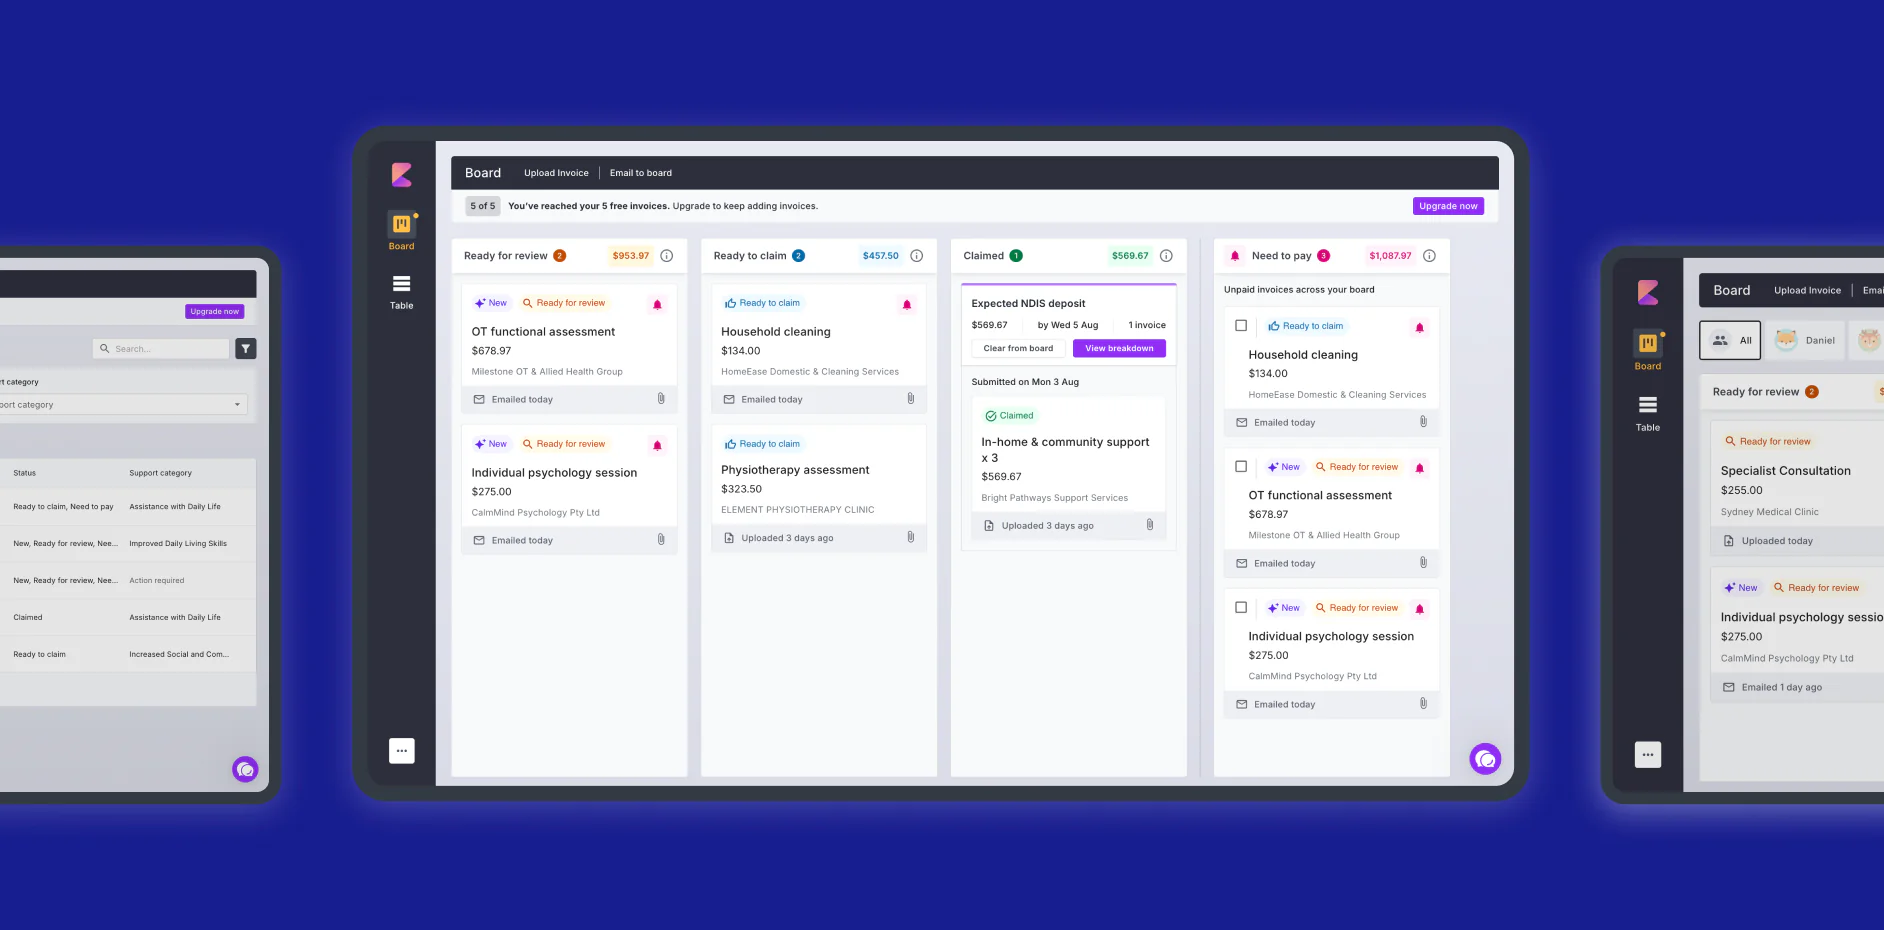Click the filter icon in left window
Screen dimensions: 1884x930
(x=246, y=348)
